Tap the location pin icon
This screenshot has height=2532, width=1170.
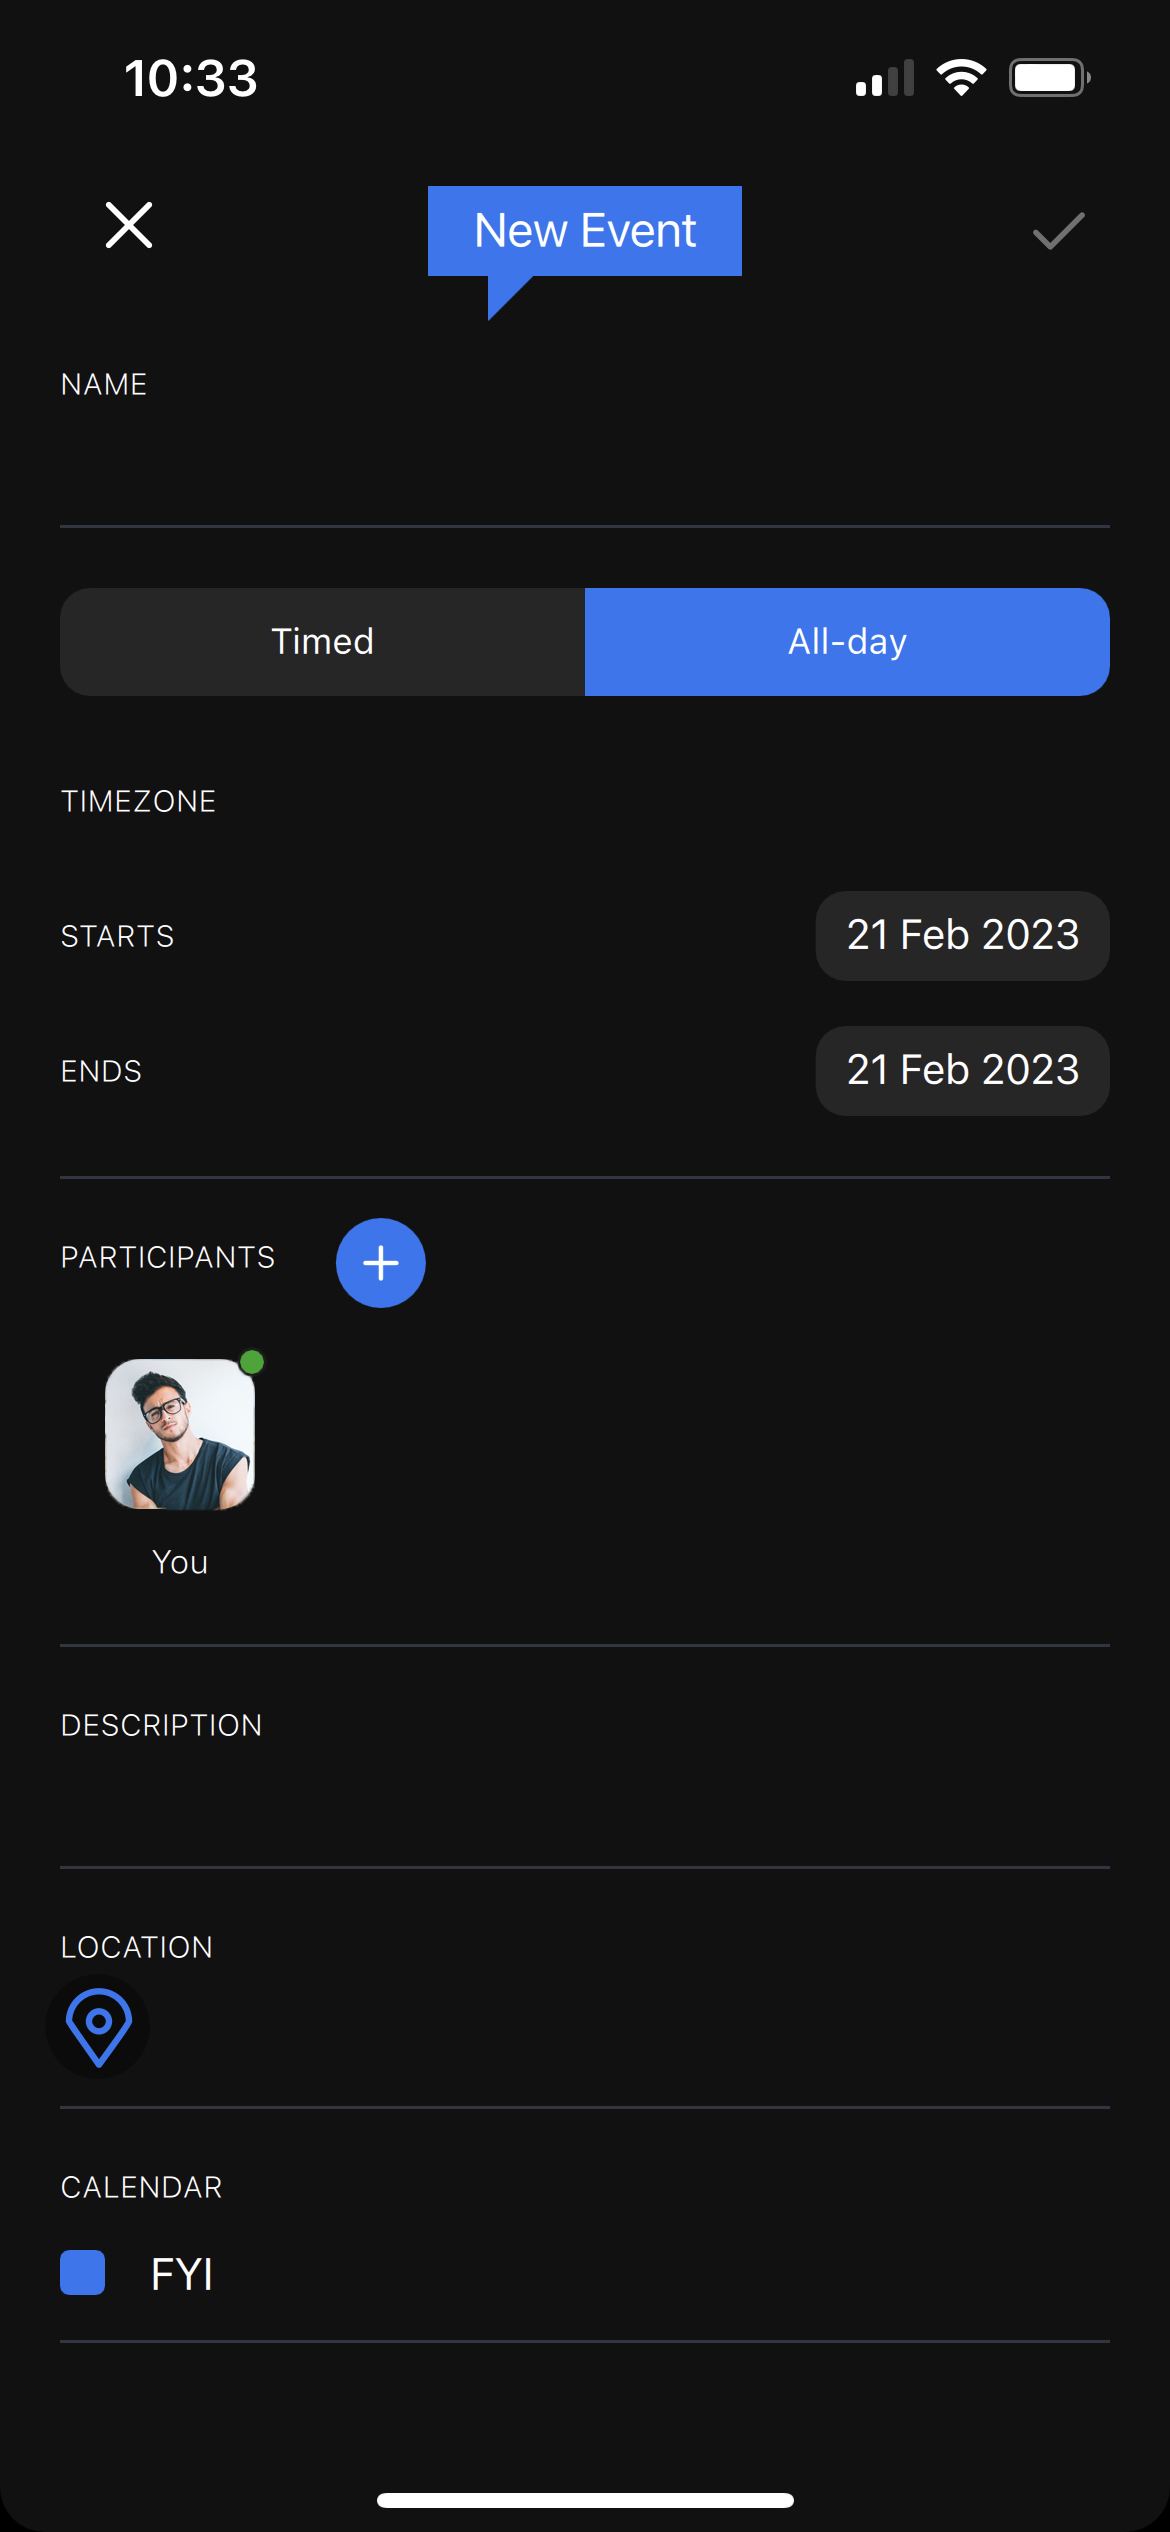[x=98, y=2026]
